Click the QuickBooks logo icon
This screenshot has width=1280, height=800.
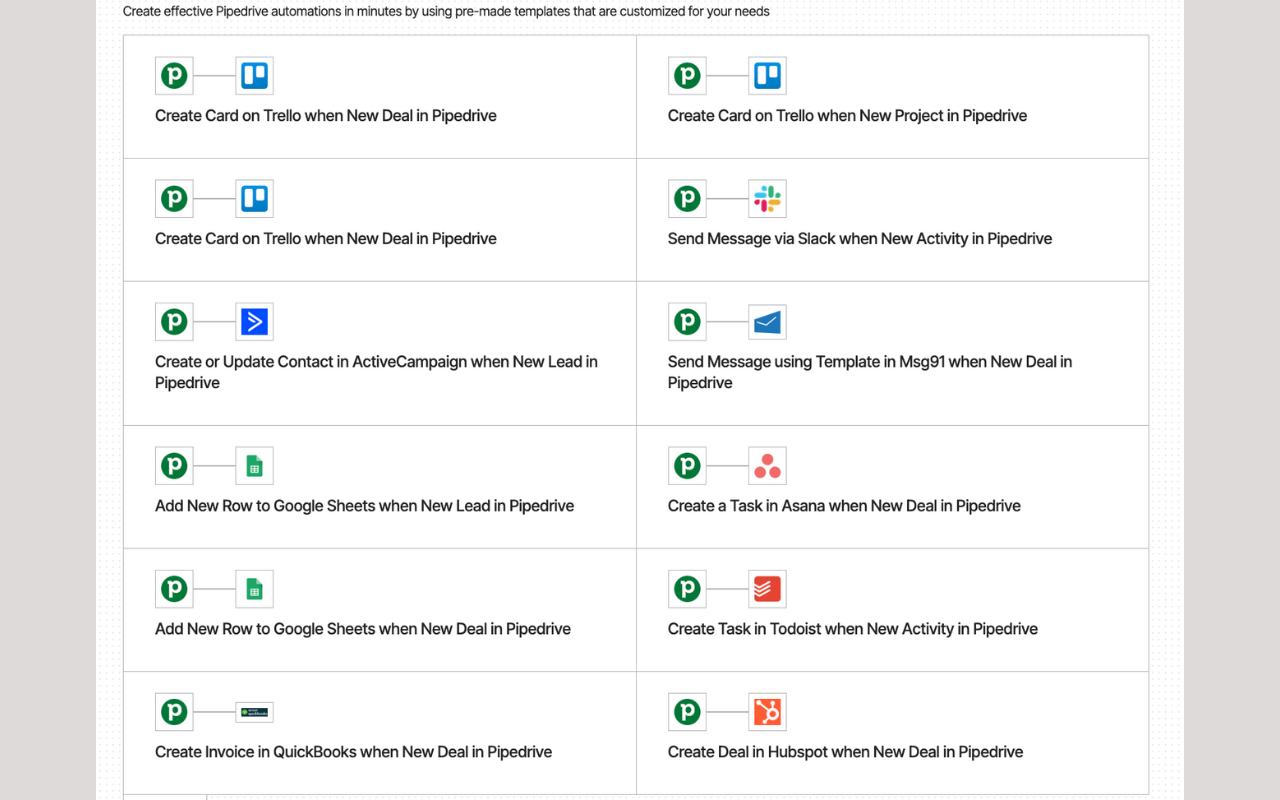pos(254,712)
